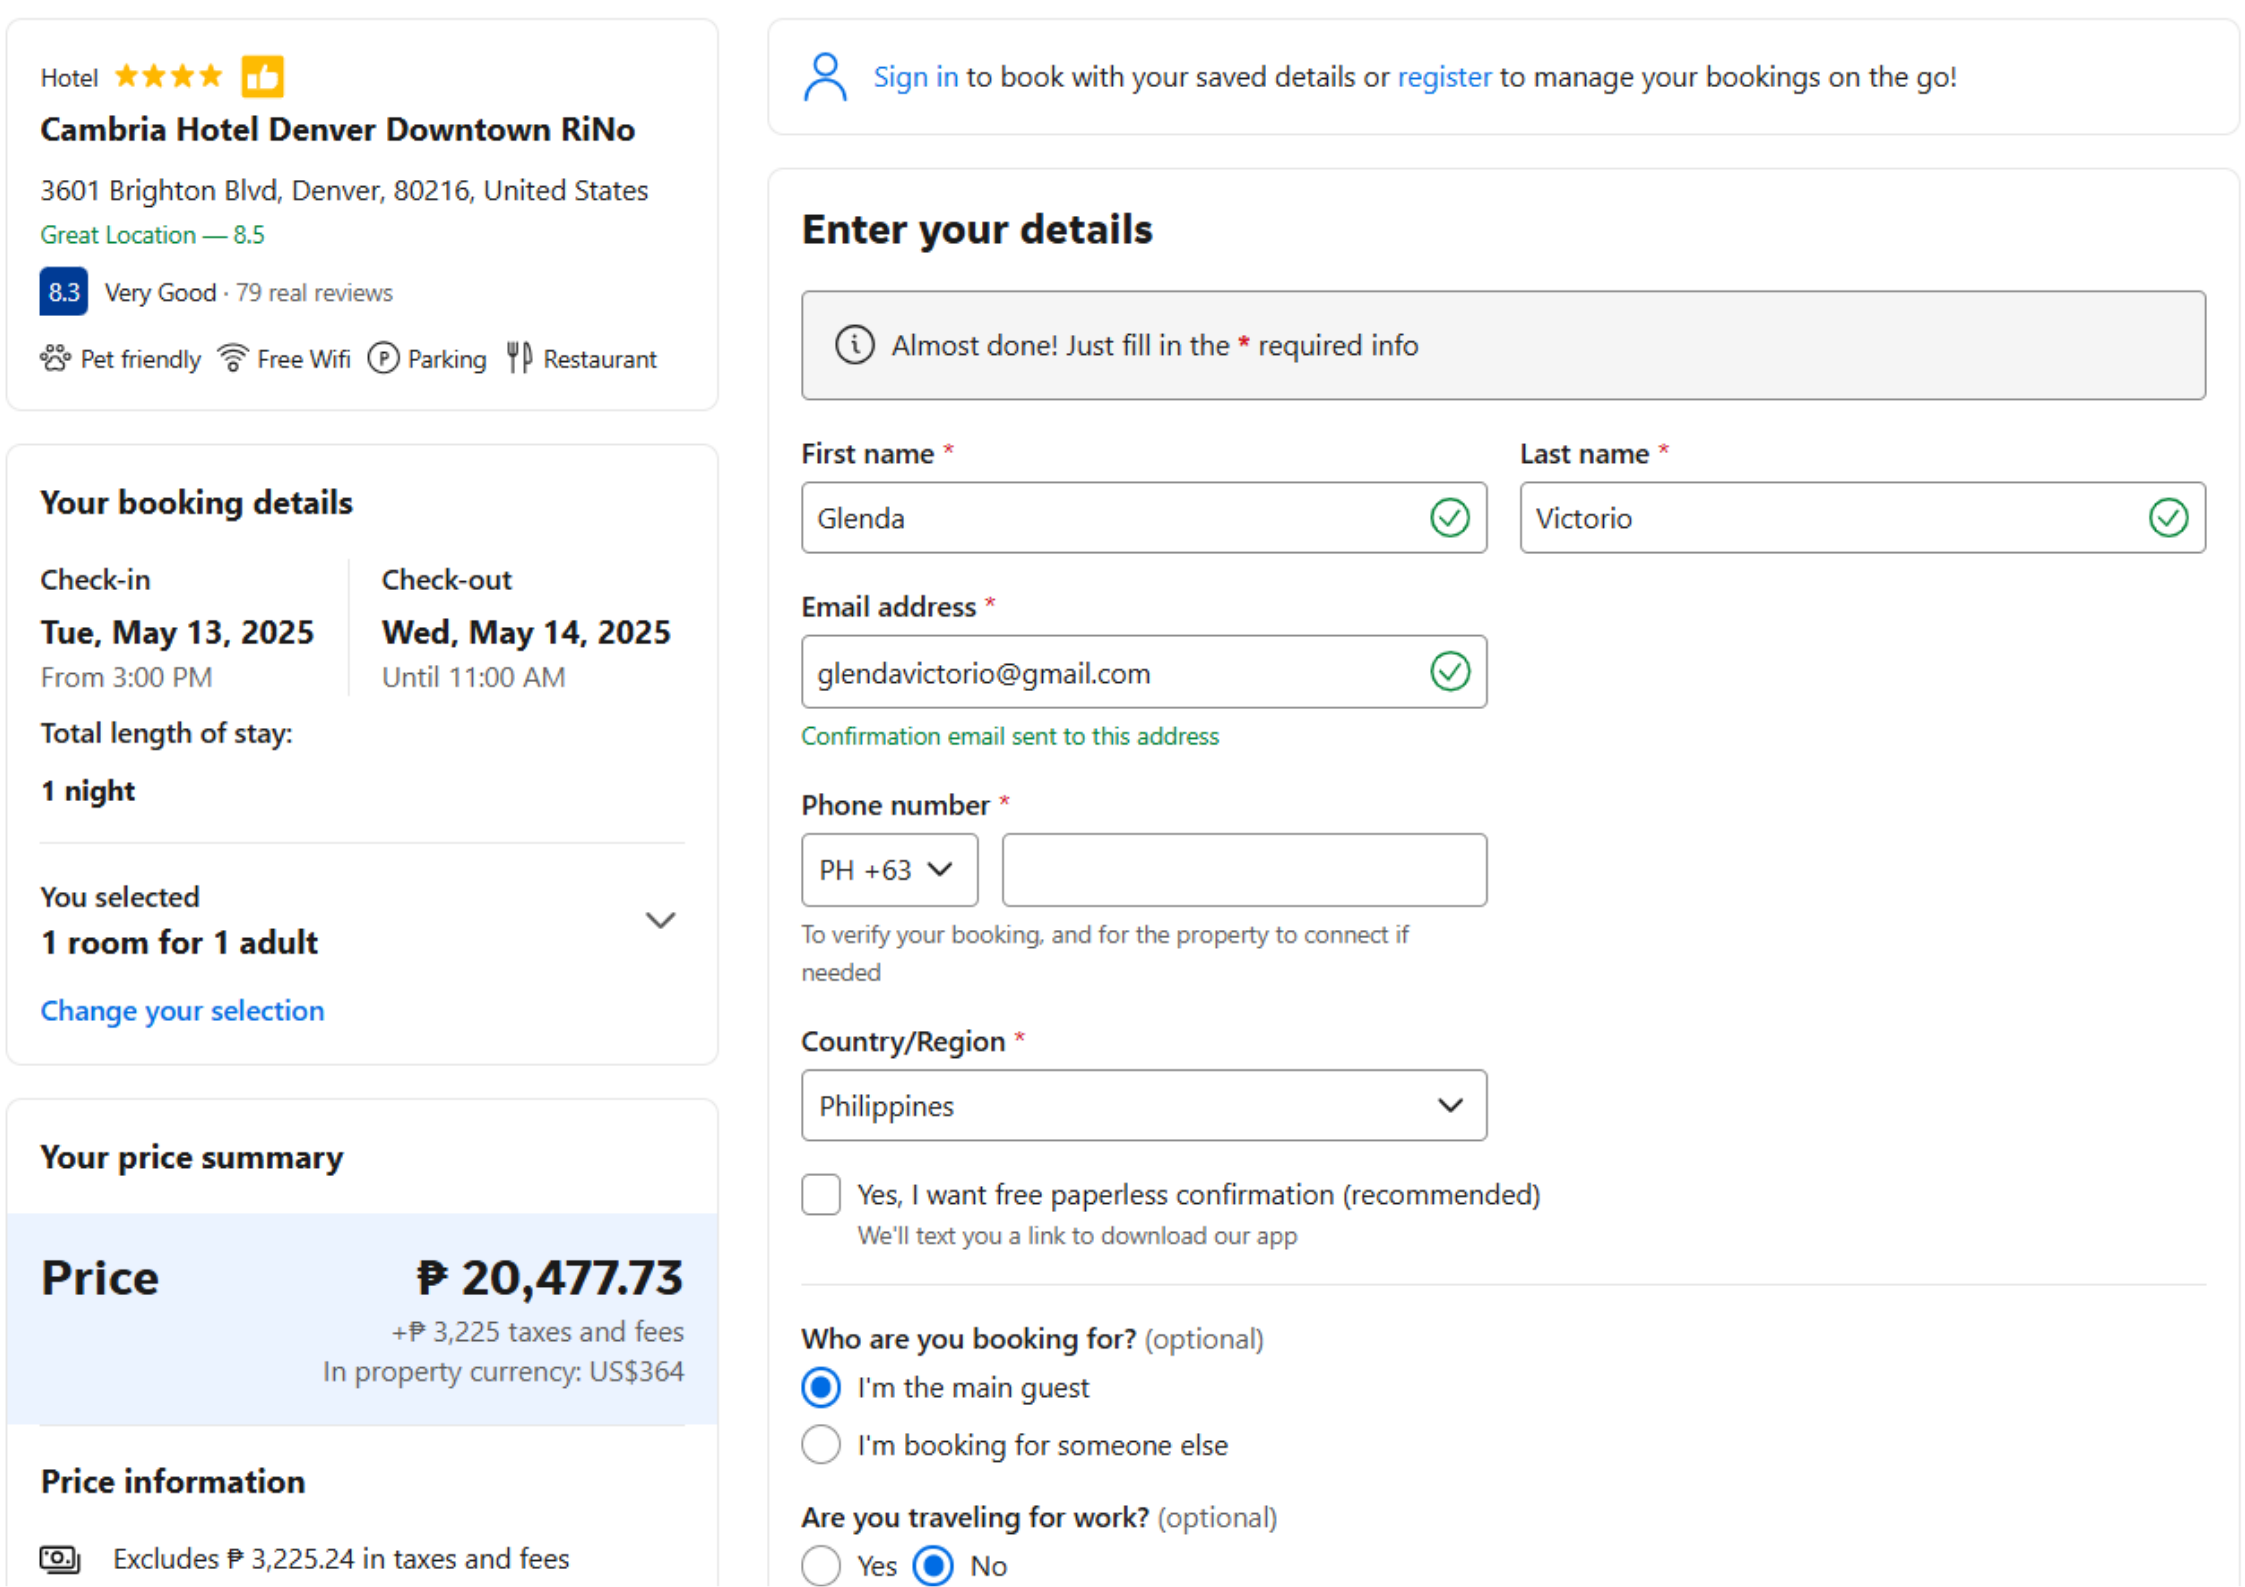Viewport: 2245px width, 1587px height.
Task: Click the Sign in link
Action: click(x=915, y=77)
